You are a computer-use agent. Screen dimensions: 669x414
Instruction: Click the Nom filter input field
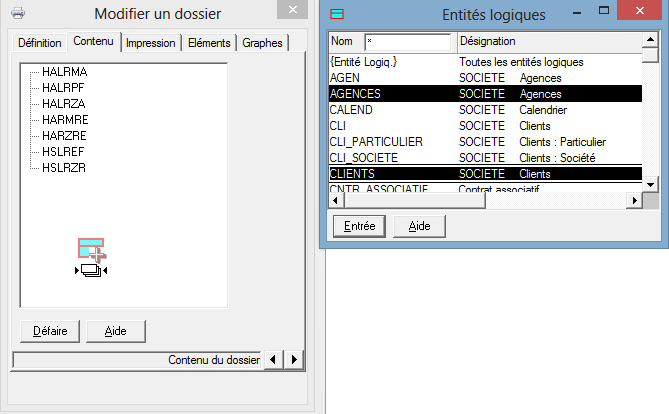click(x=407, y=42)
